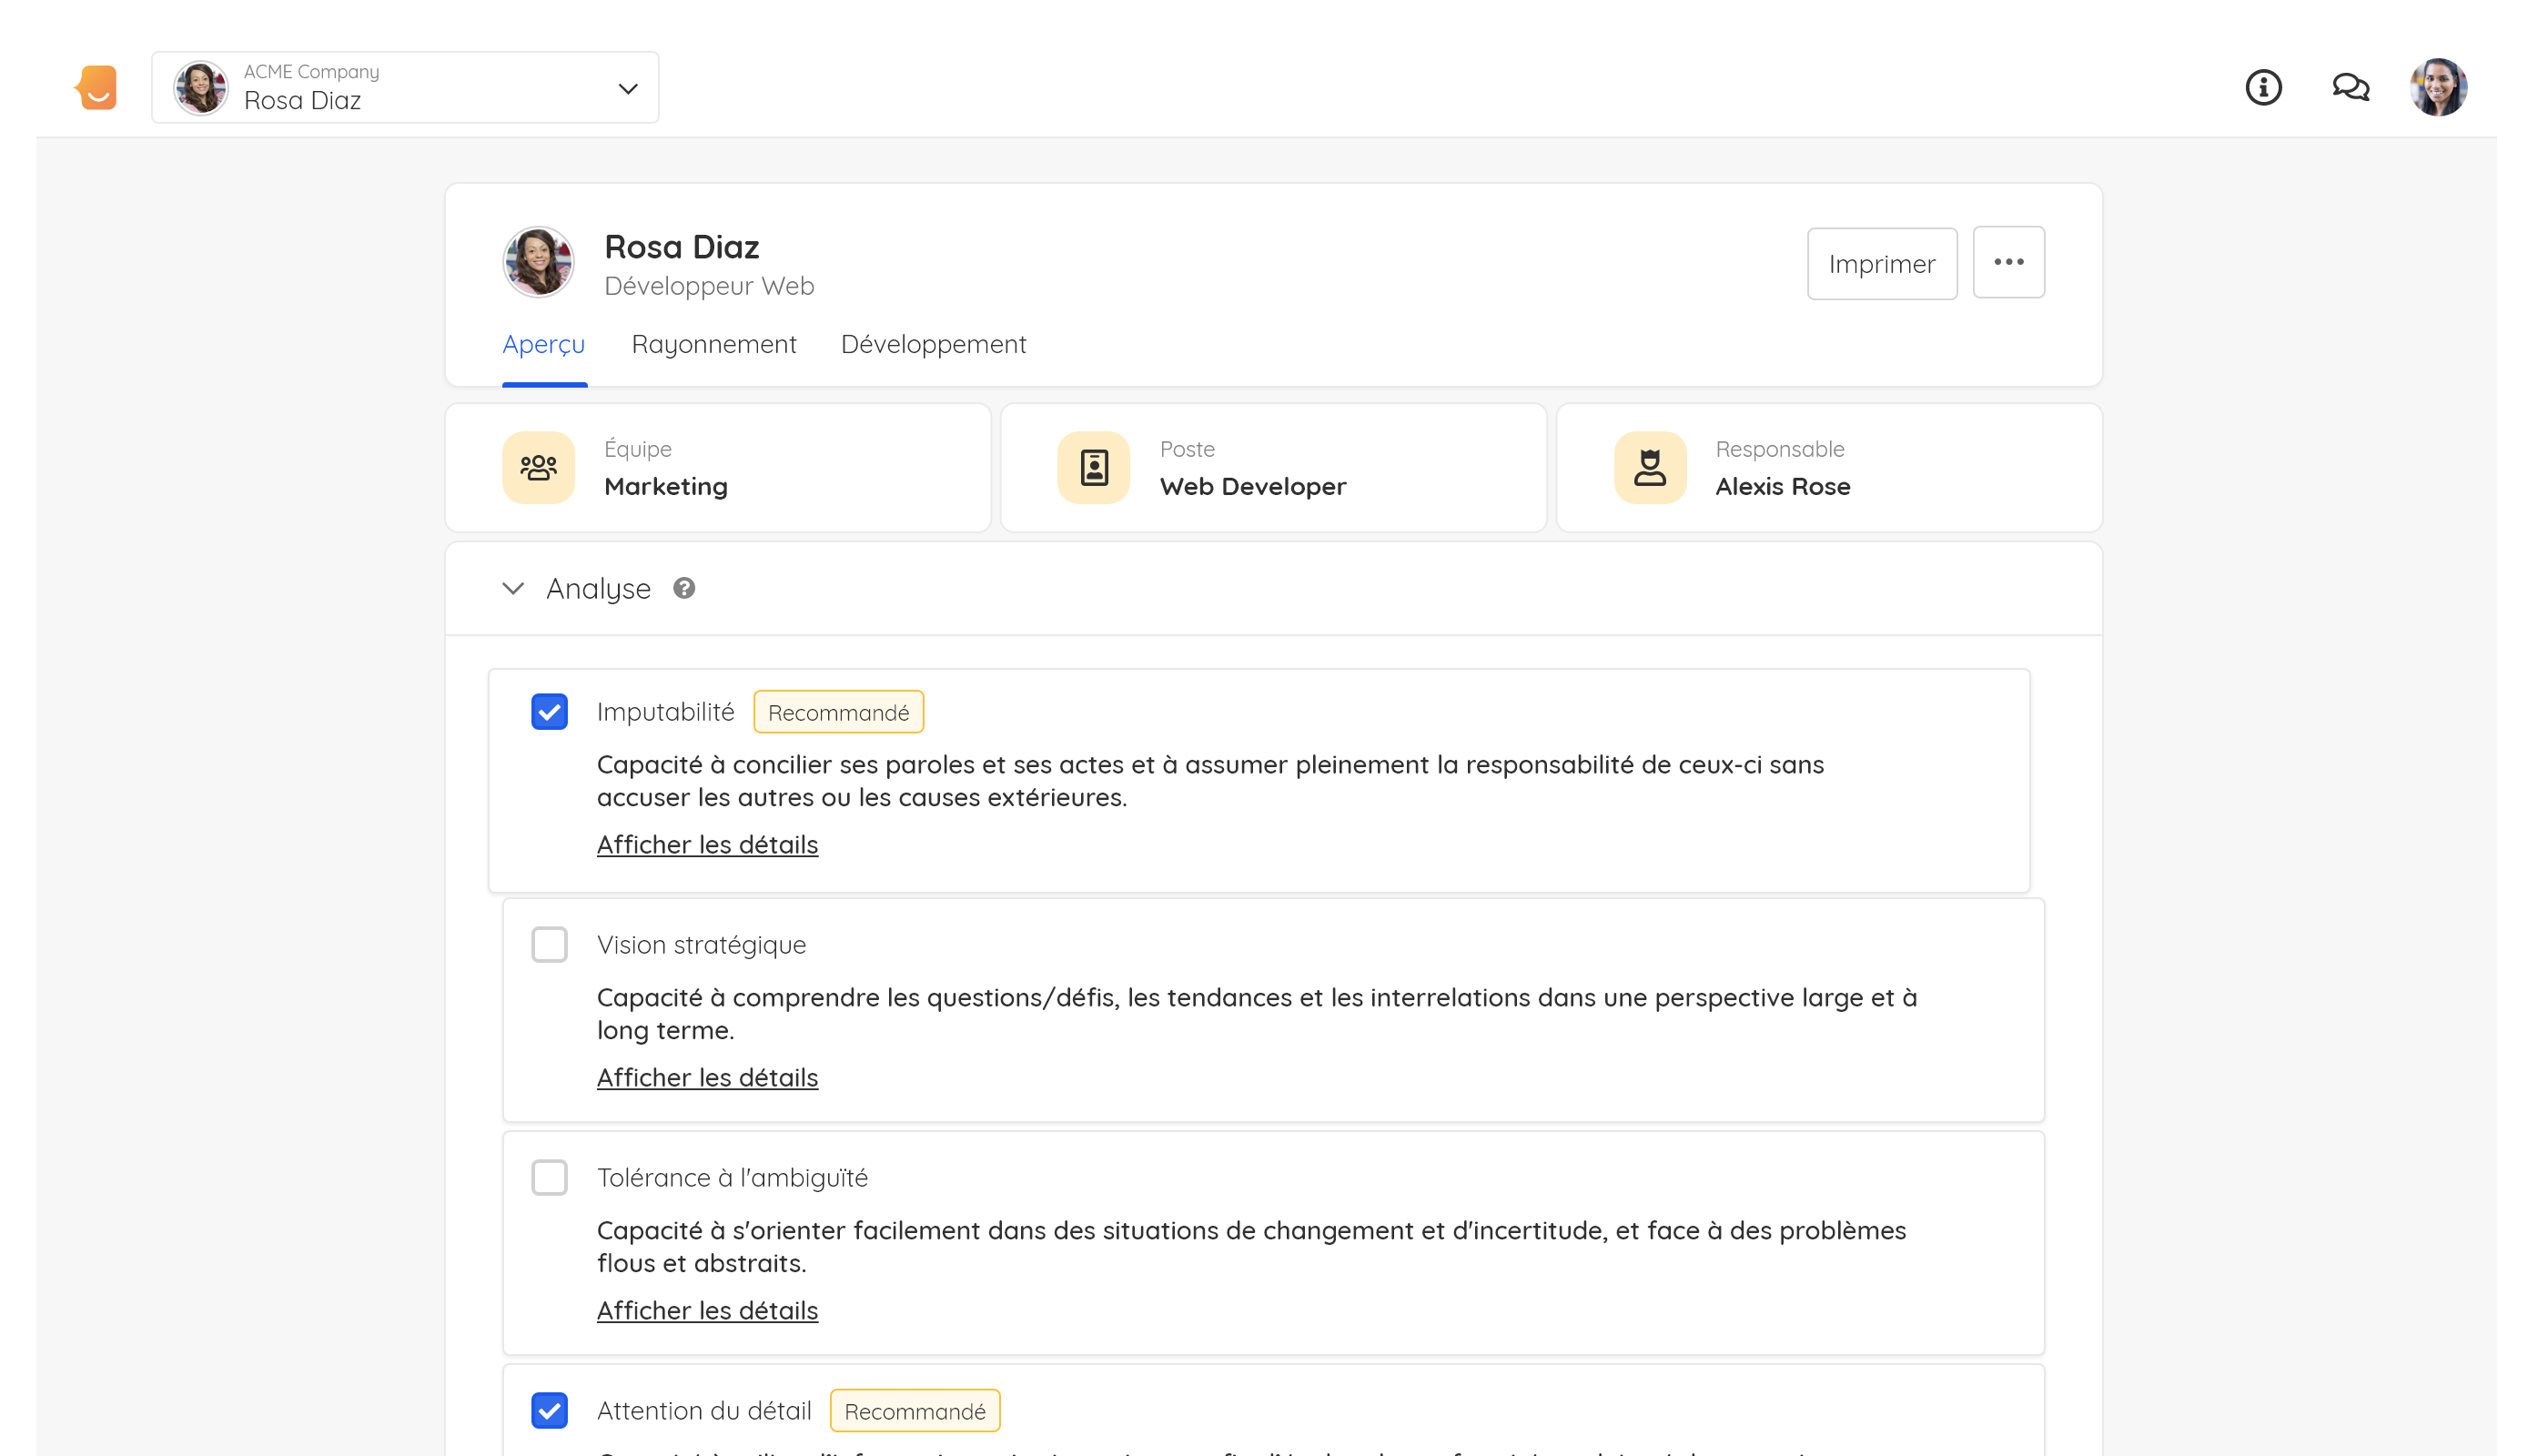
Task: Click the Alexis Rose manager name
Action: click(x=1783, y=487)
